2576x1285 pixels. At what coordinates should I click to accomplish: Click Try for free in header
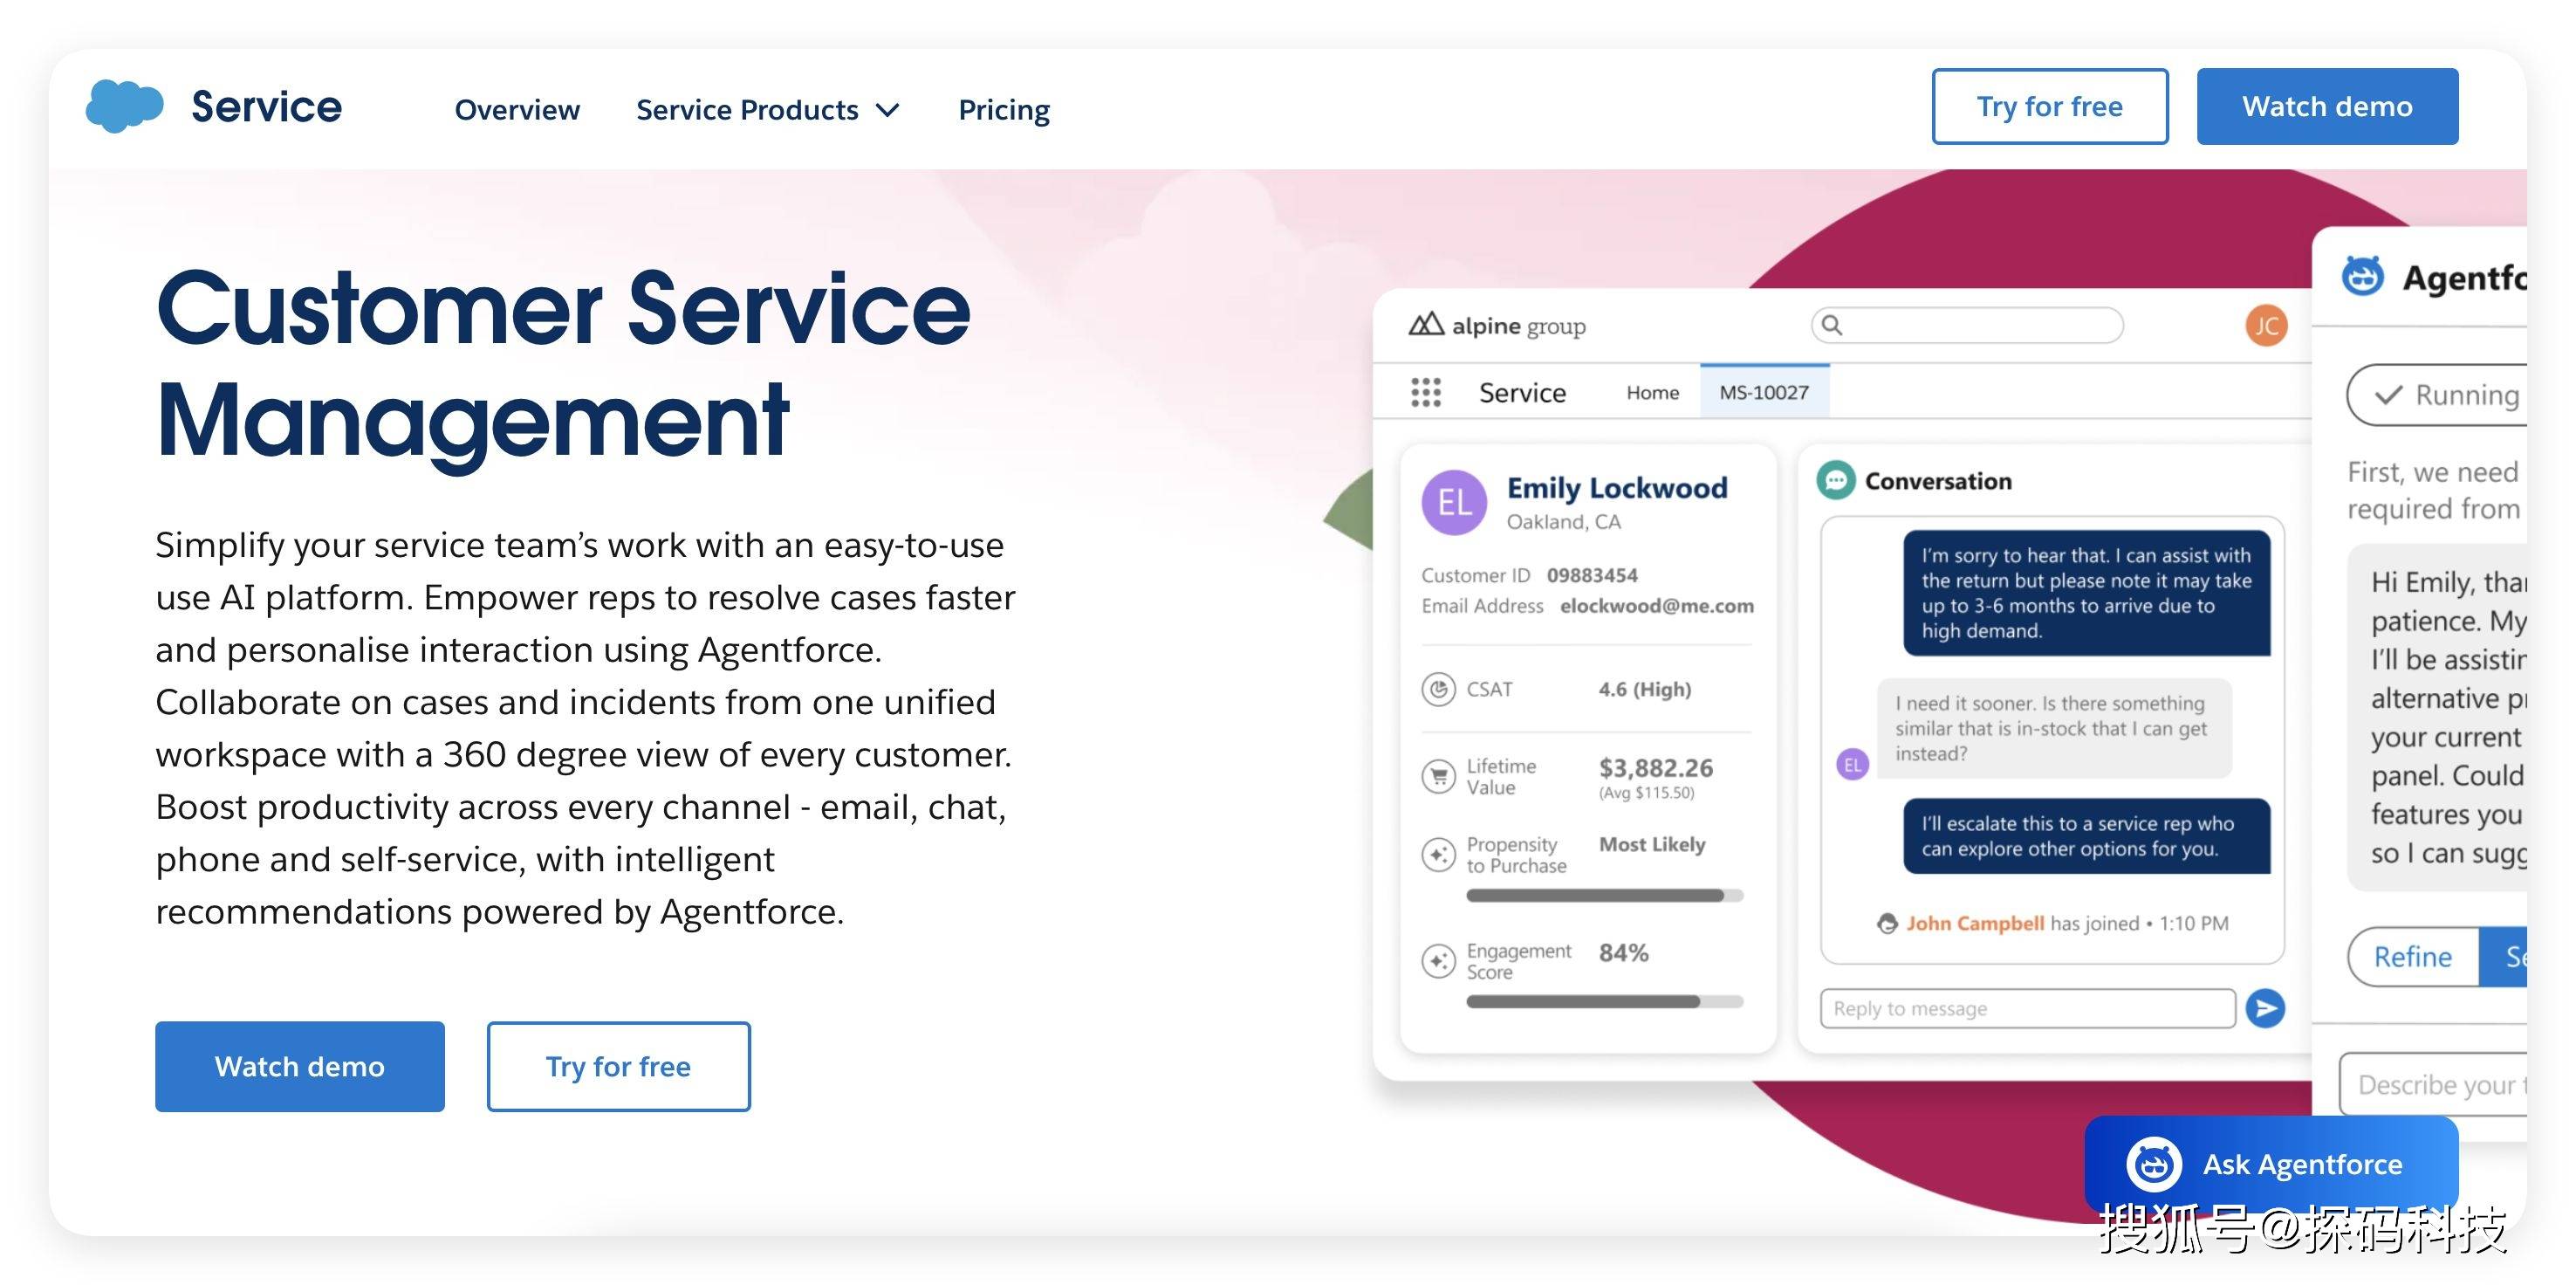[2050, 106]
